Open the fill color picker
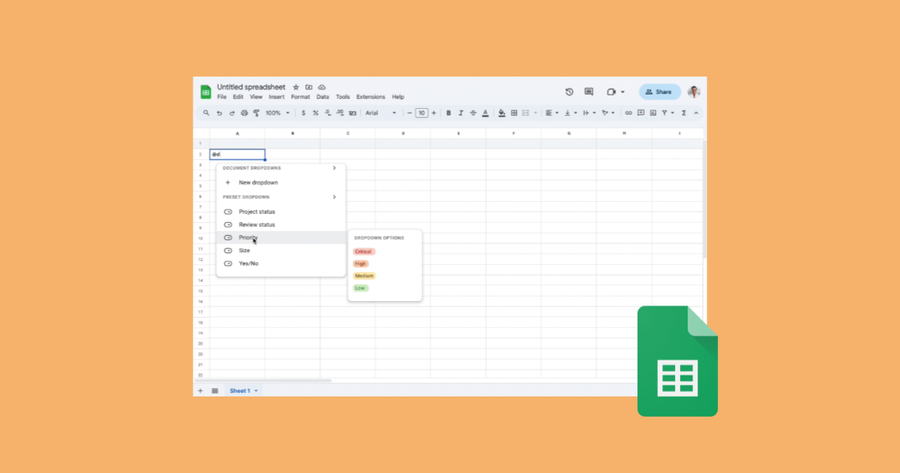The height and width of the screenshot is (473, 900). pyautogui.click(x=502, y=113)
